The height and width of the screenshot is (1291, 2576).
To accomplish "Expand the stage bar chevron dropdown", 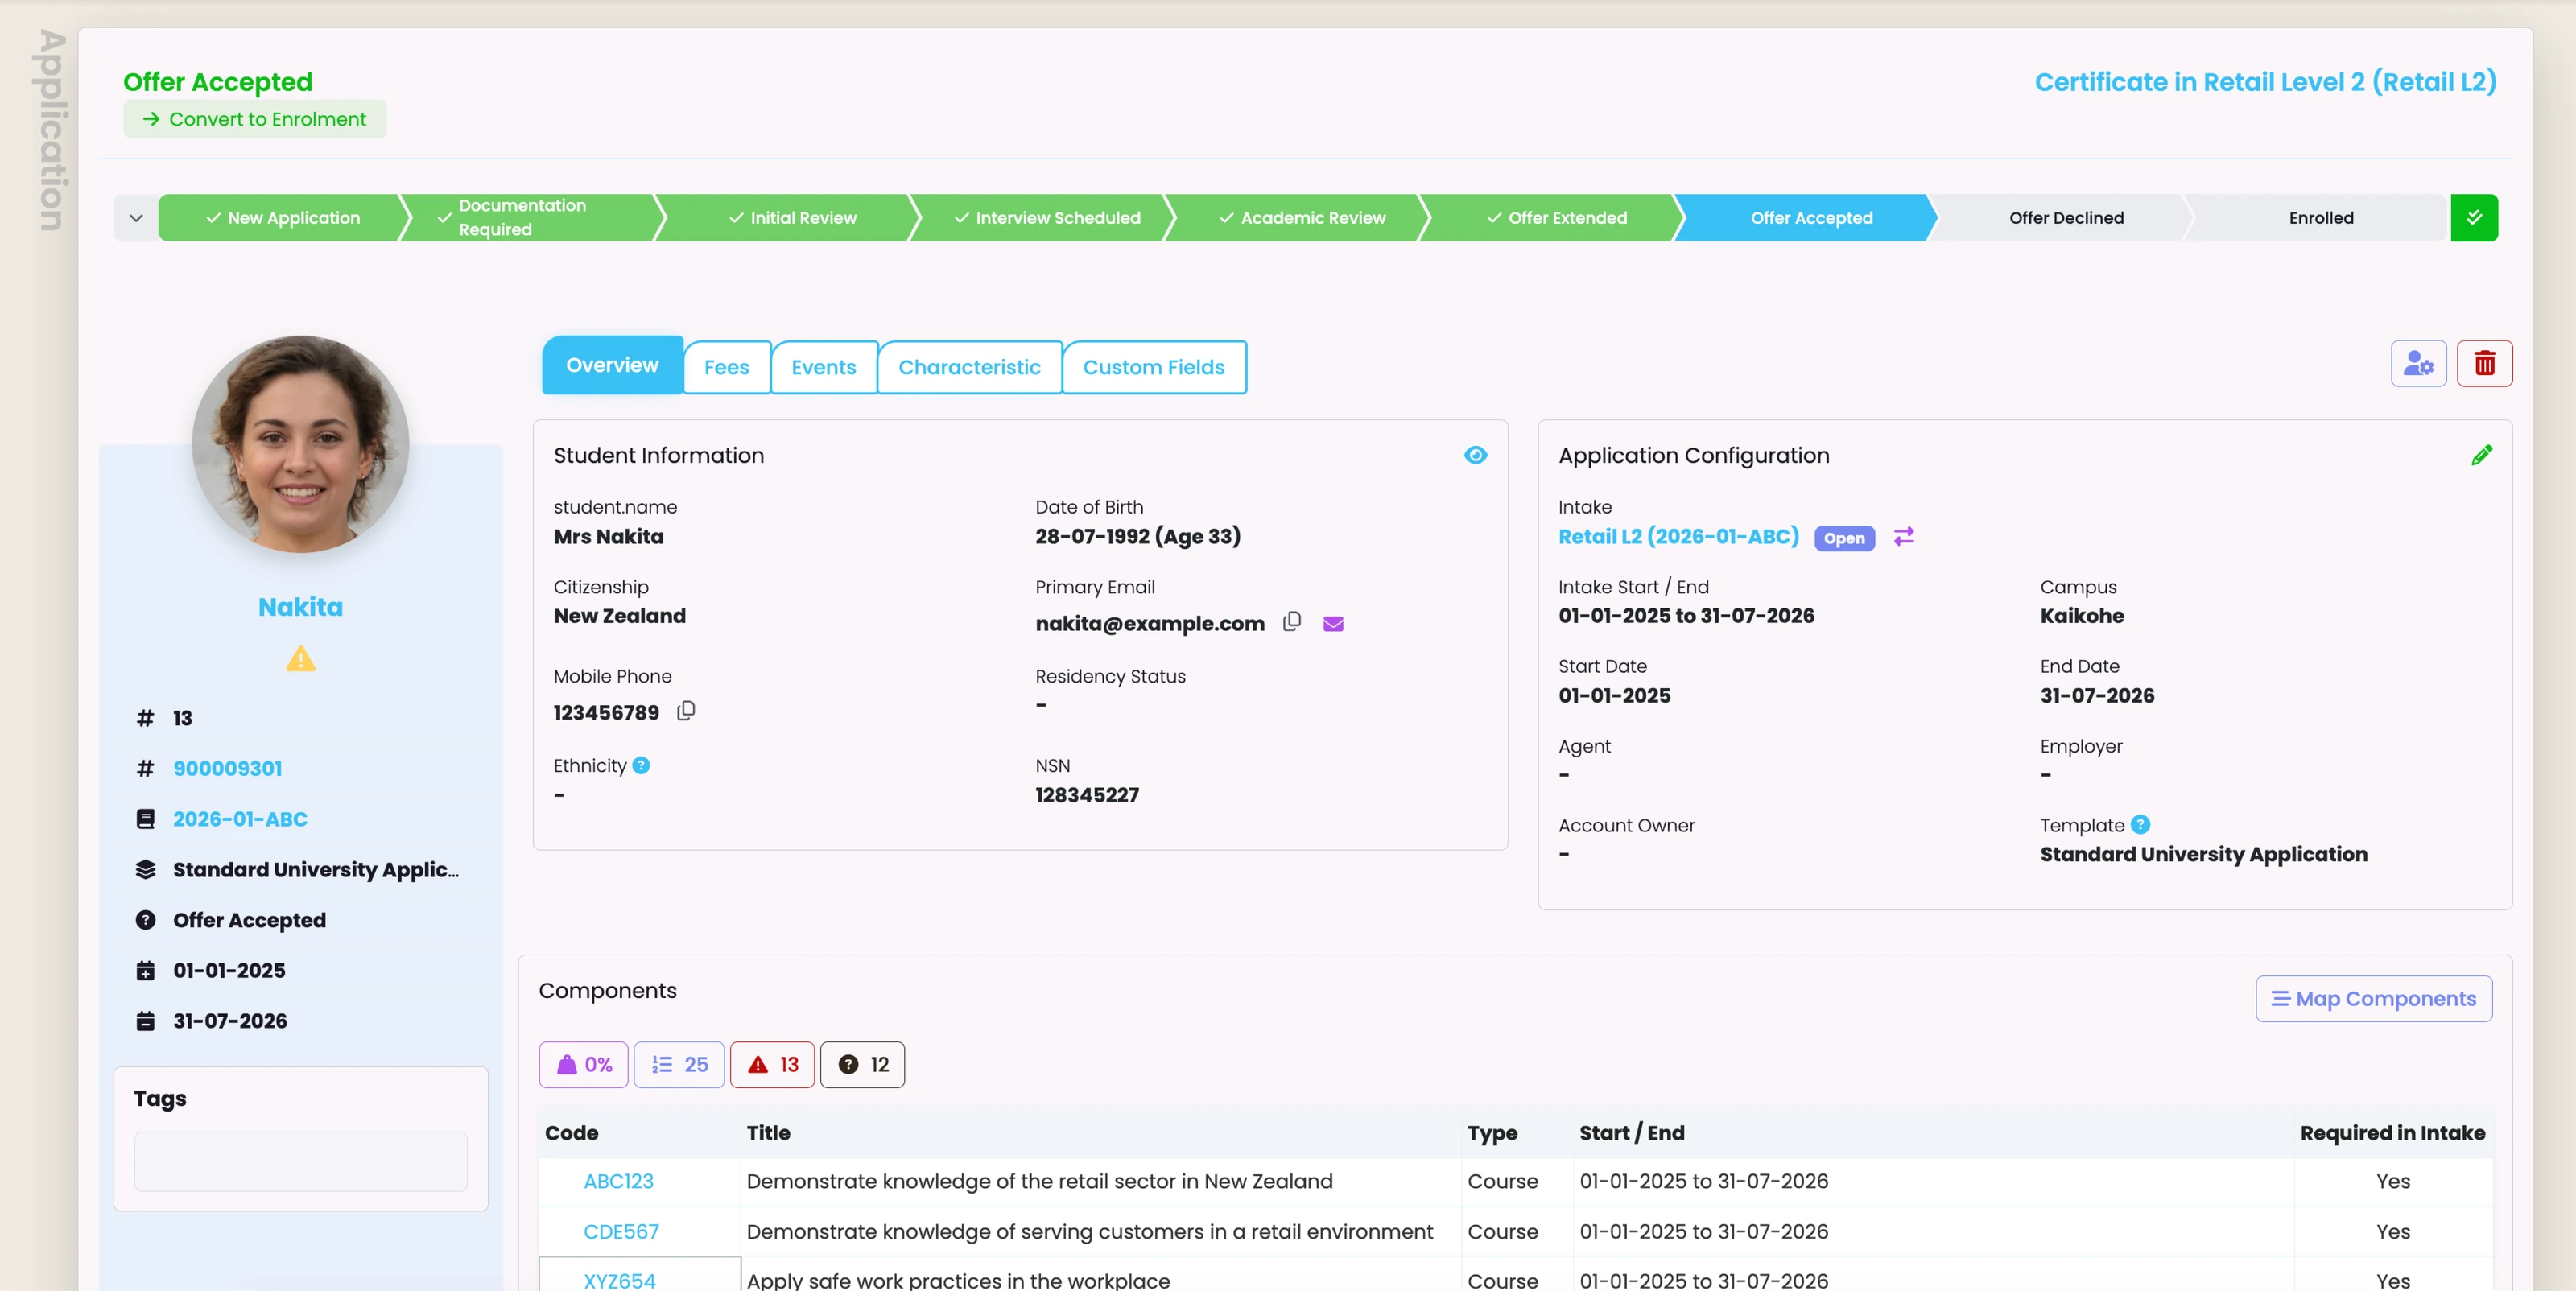I will click(136, 218).
